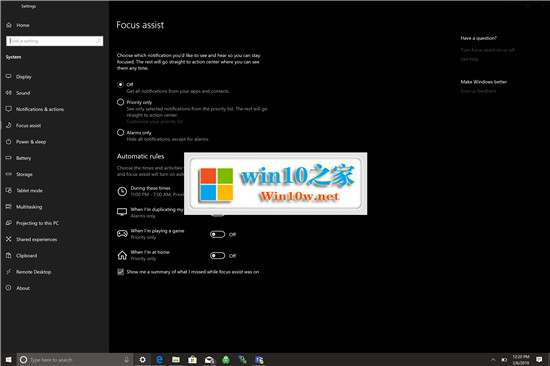This screenshot has height=366, width=550.
Task: Open the When I'm at home rule
Action: coord(143,255)
